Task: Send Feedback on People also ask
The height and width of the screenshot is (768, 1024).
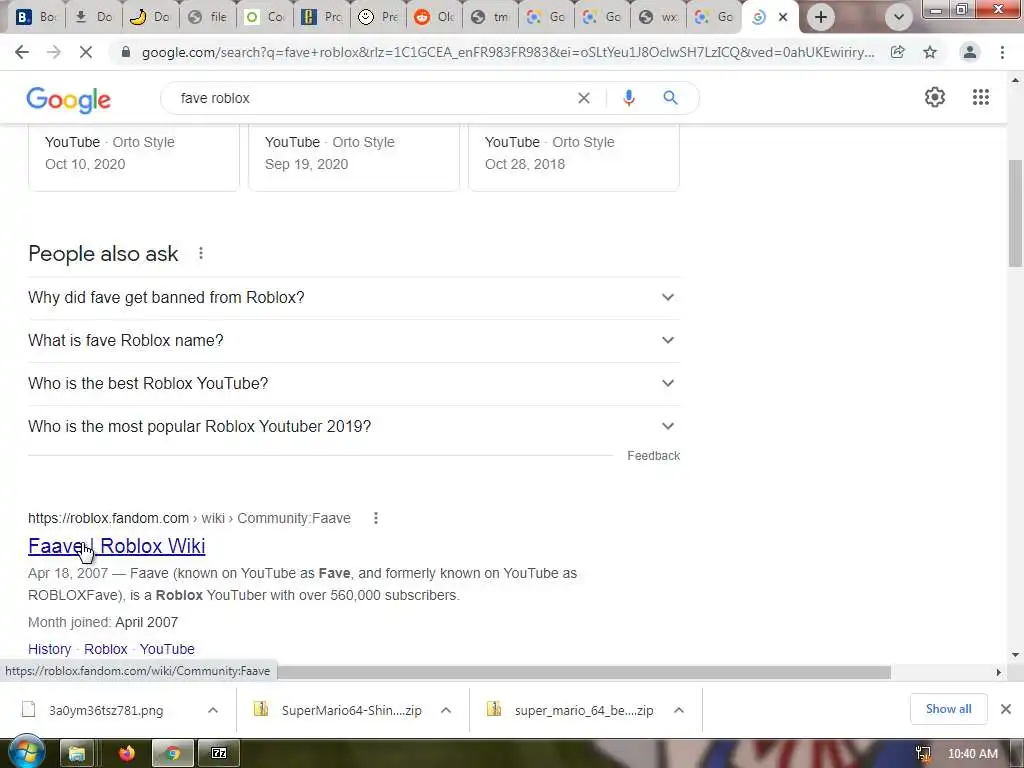Action: click(x=654, y=456)
